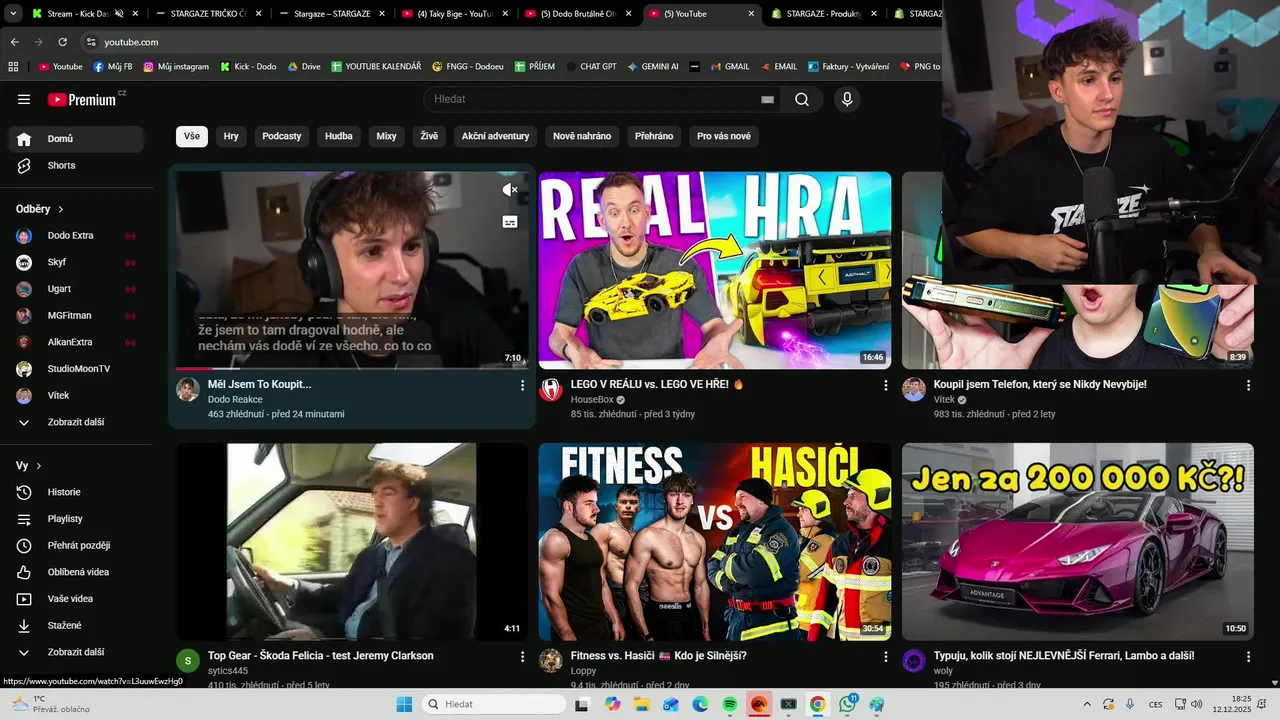Switch to STARGAZE TRIČKO browser tab

(210, 14)
